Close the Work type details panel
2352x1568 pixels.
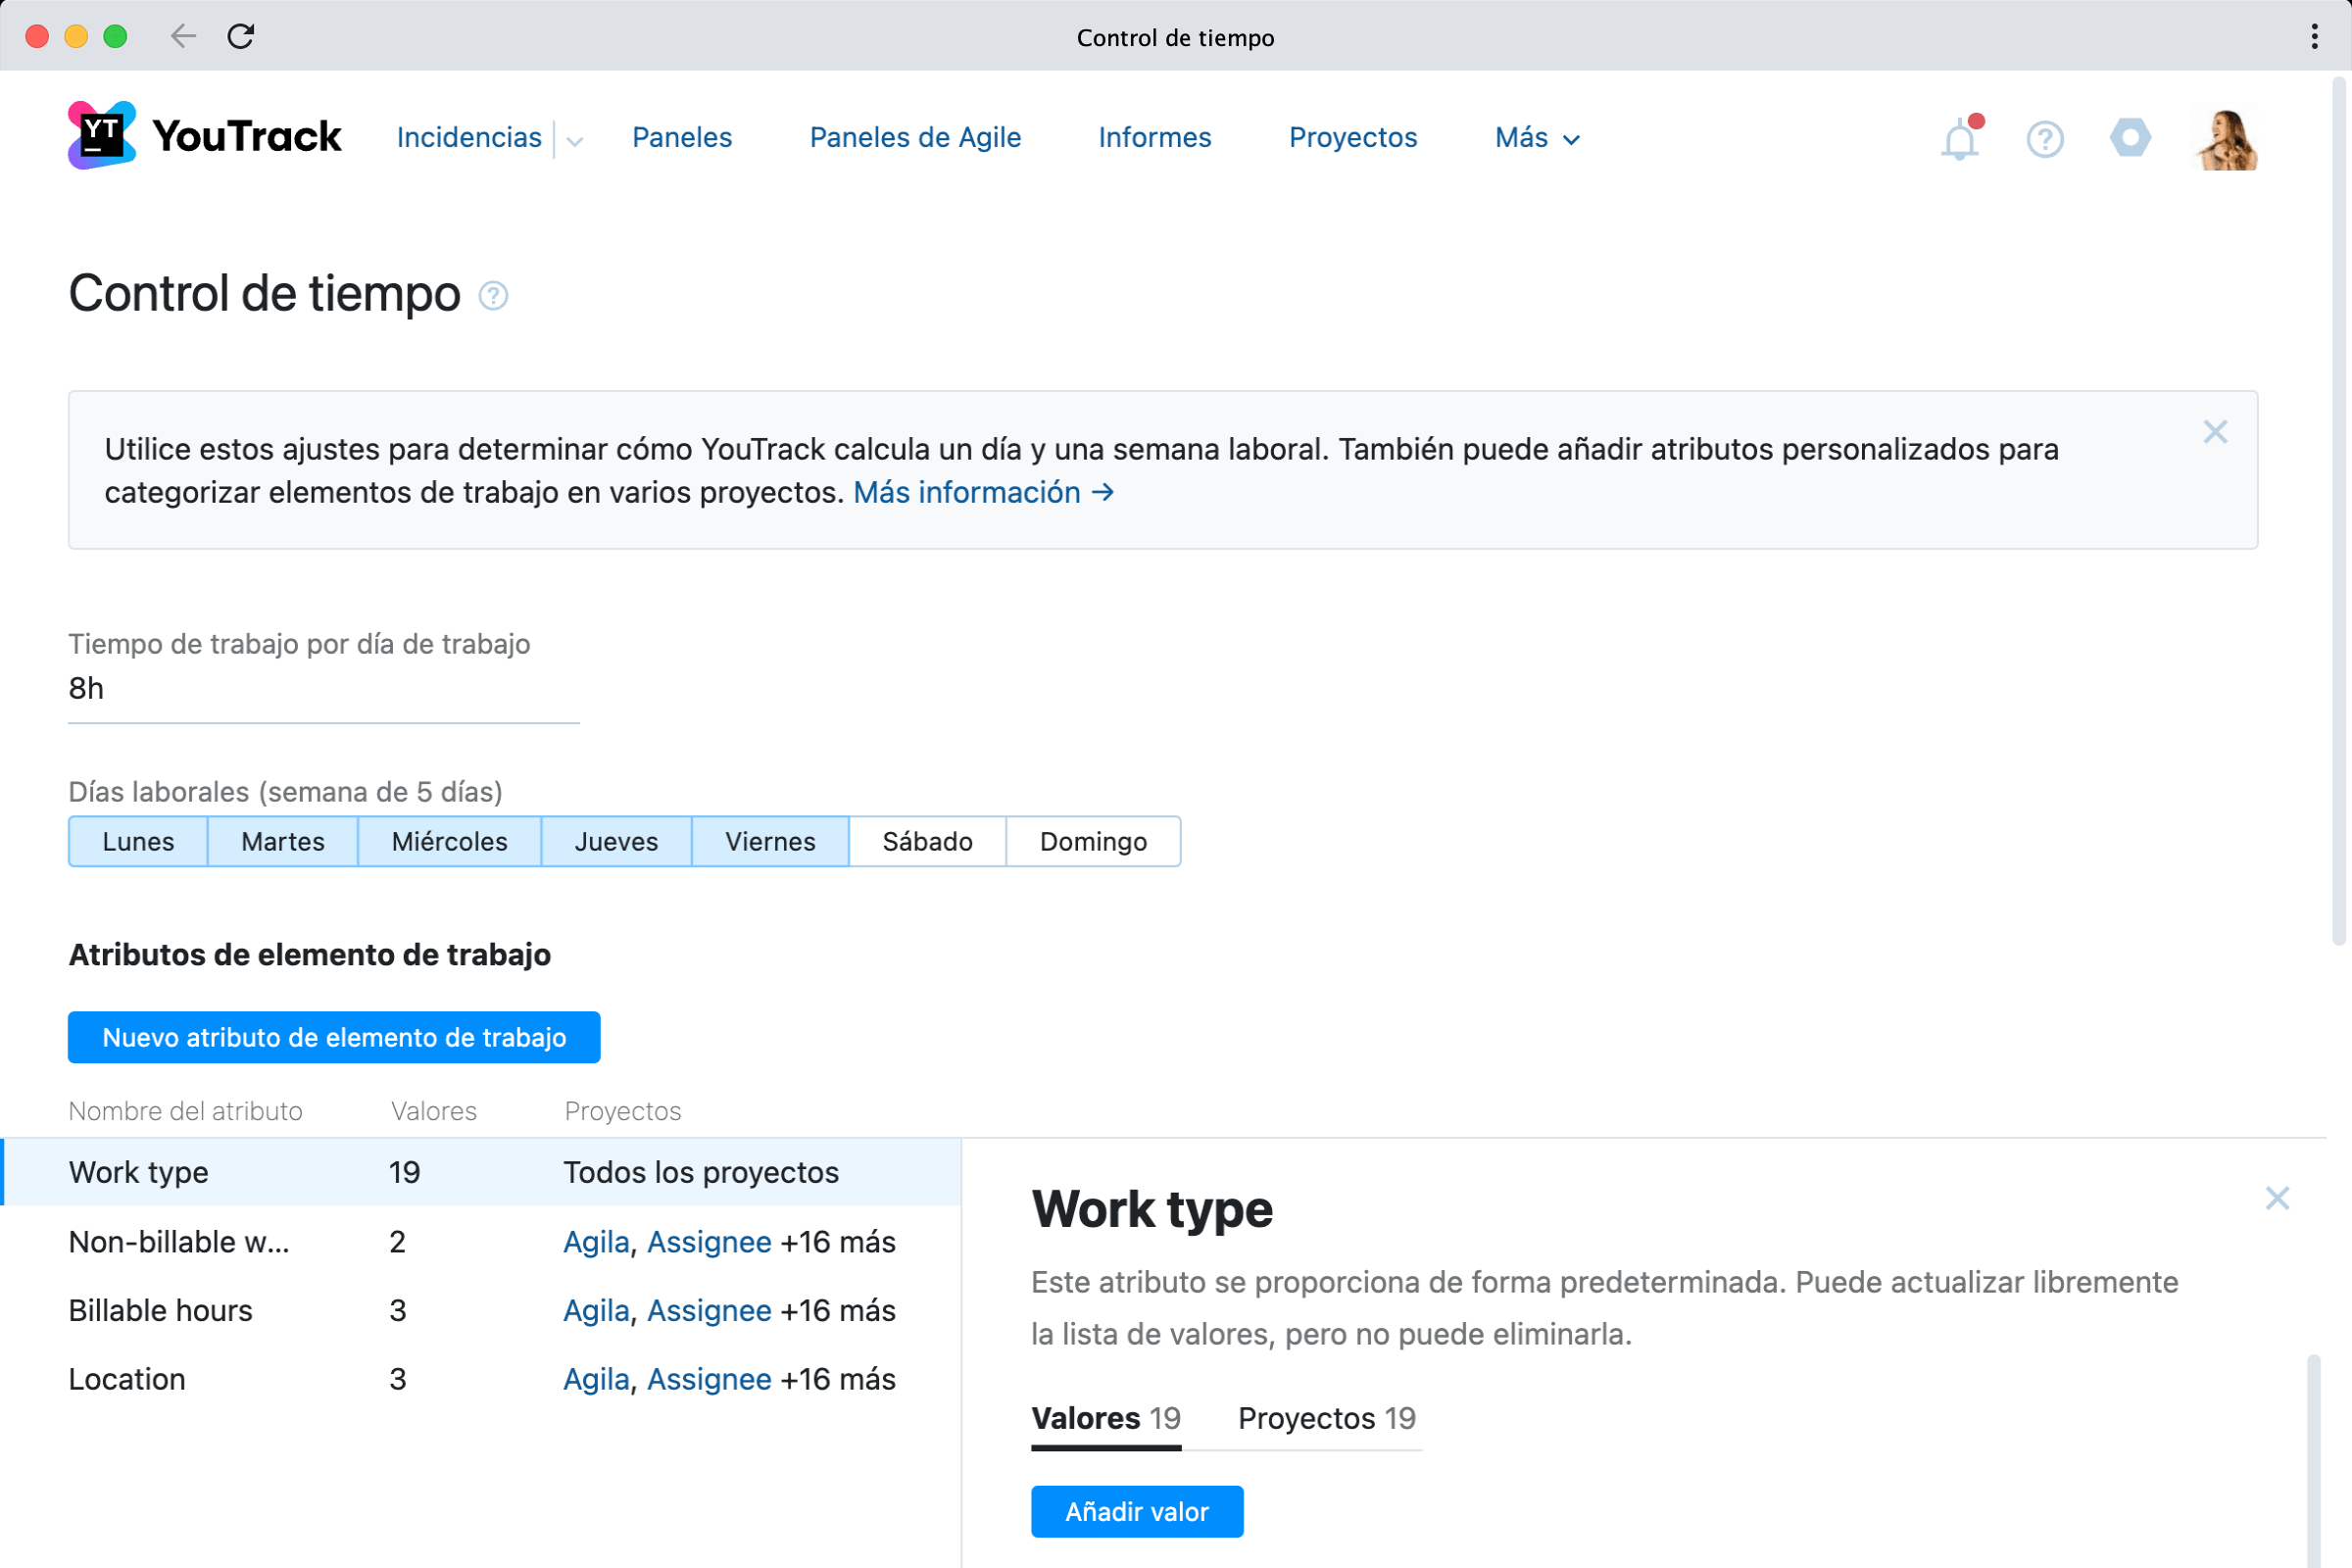coord(2277,1198)
